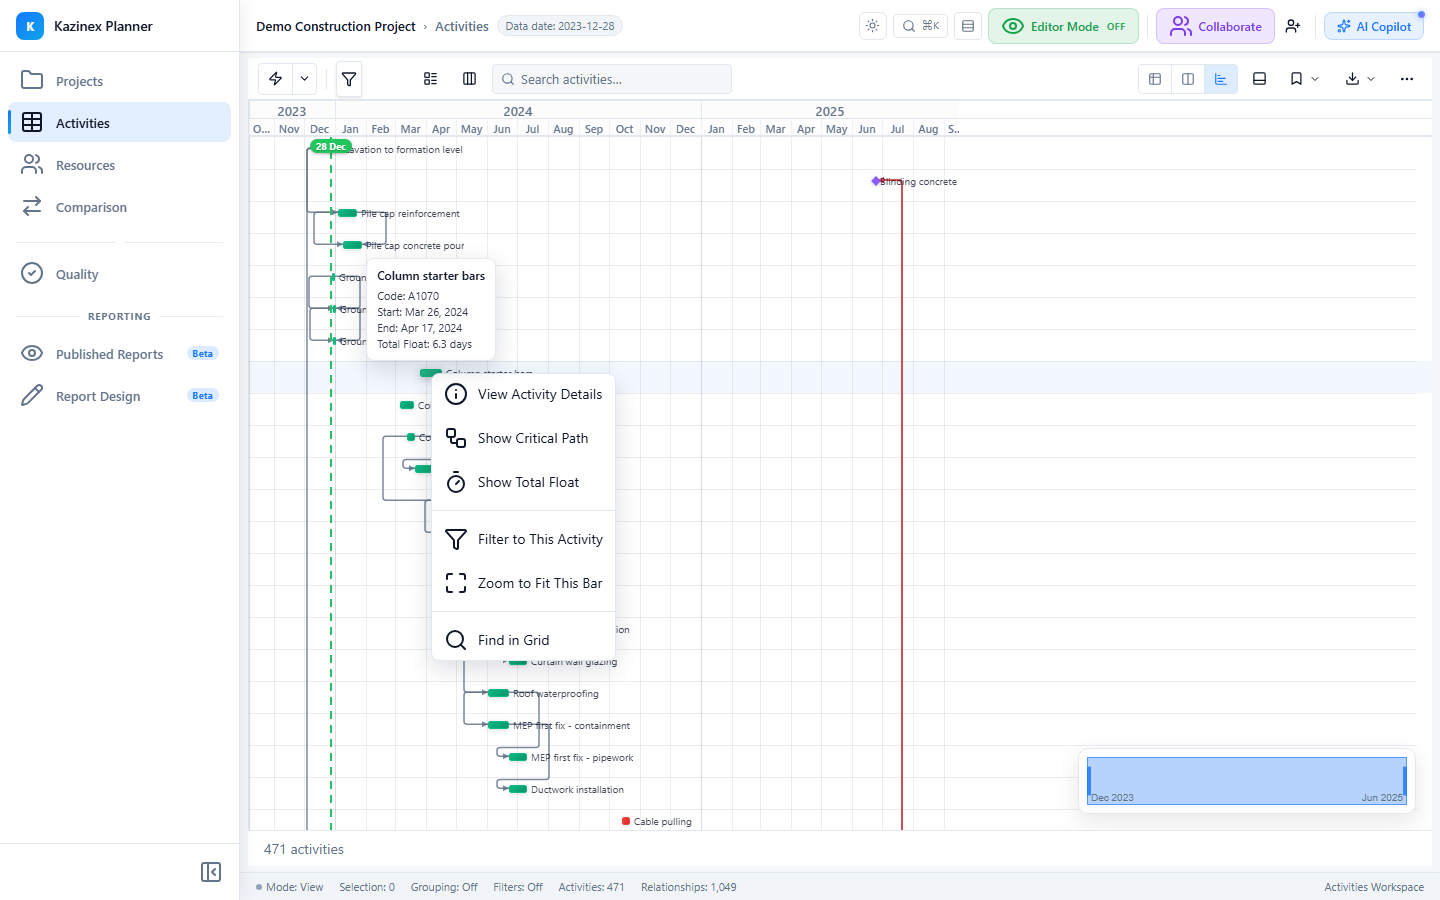Image resolution: width=1440 pixels, height=900 pixels.
Task: Open the export download dropdown
Action: click(x=1360, y=79)
